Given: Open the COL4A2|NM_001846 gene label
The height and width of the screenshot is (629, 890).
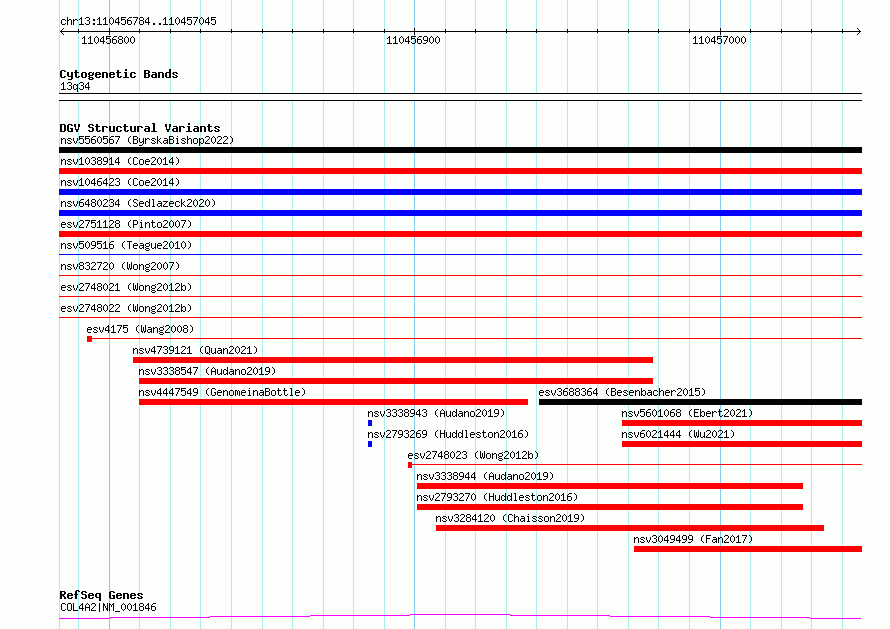Looking at the screenshot, I should [108, 607].
